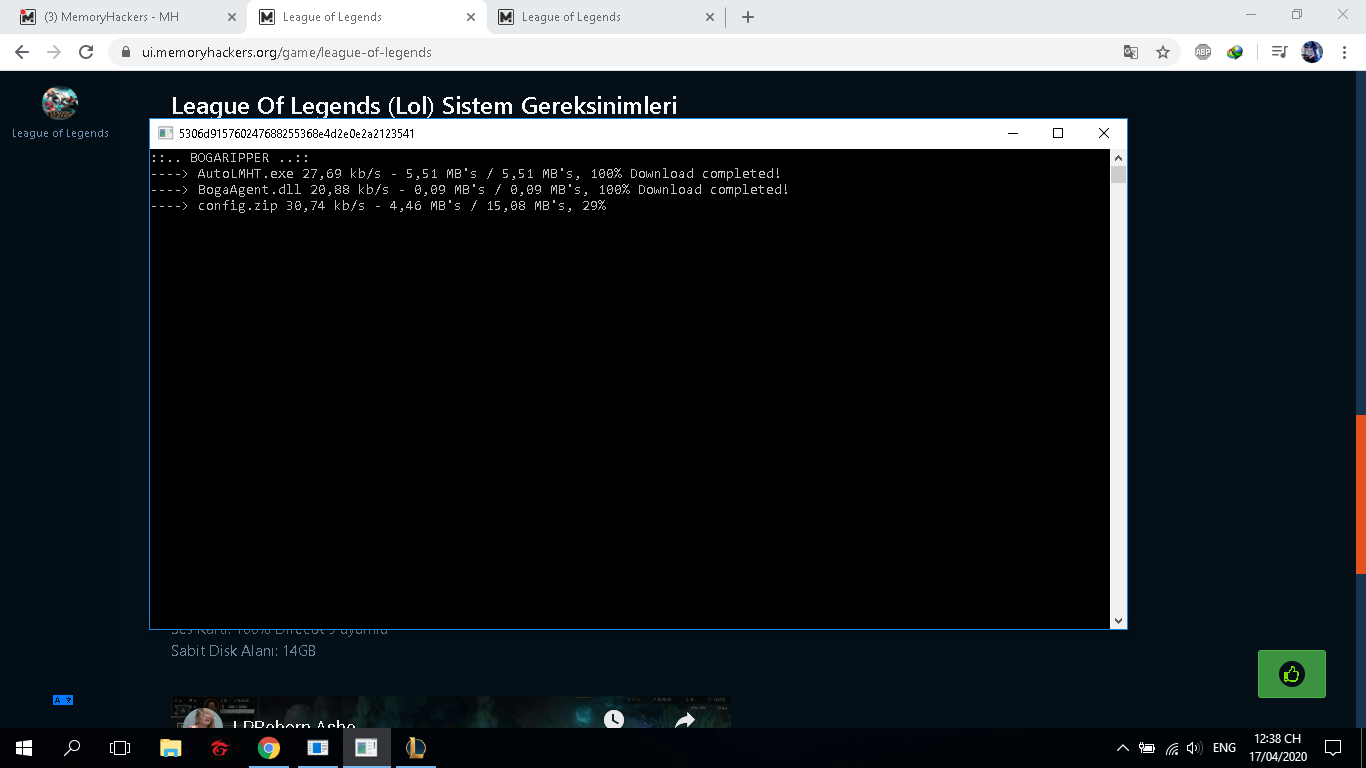Click the Sistem Gereksinimleri page heading
This screenshot has width=1366, height=768.
click(x=424, y=105)
